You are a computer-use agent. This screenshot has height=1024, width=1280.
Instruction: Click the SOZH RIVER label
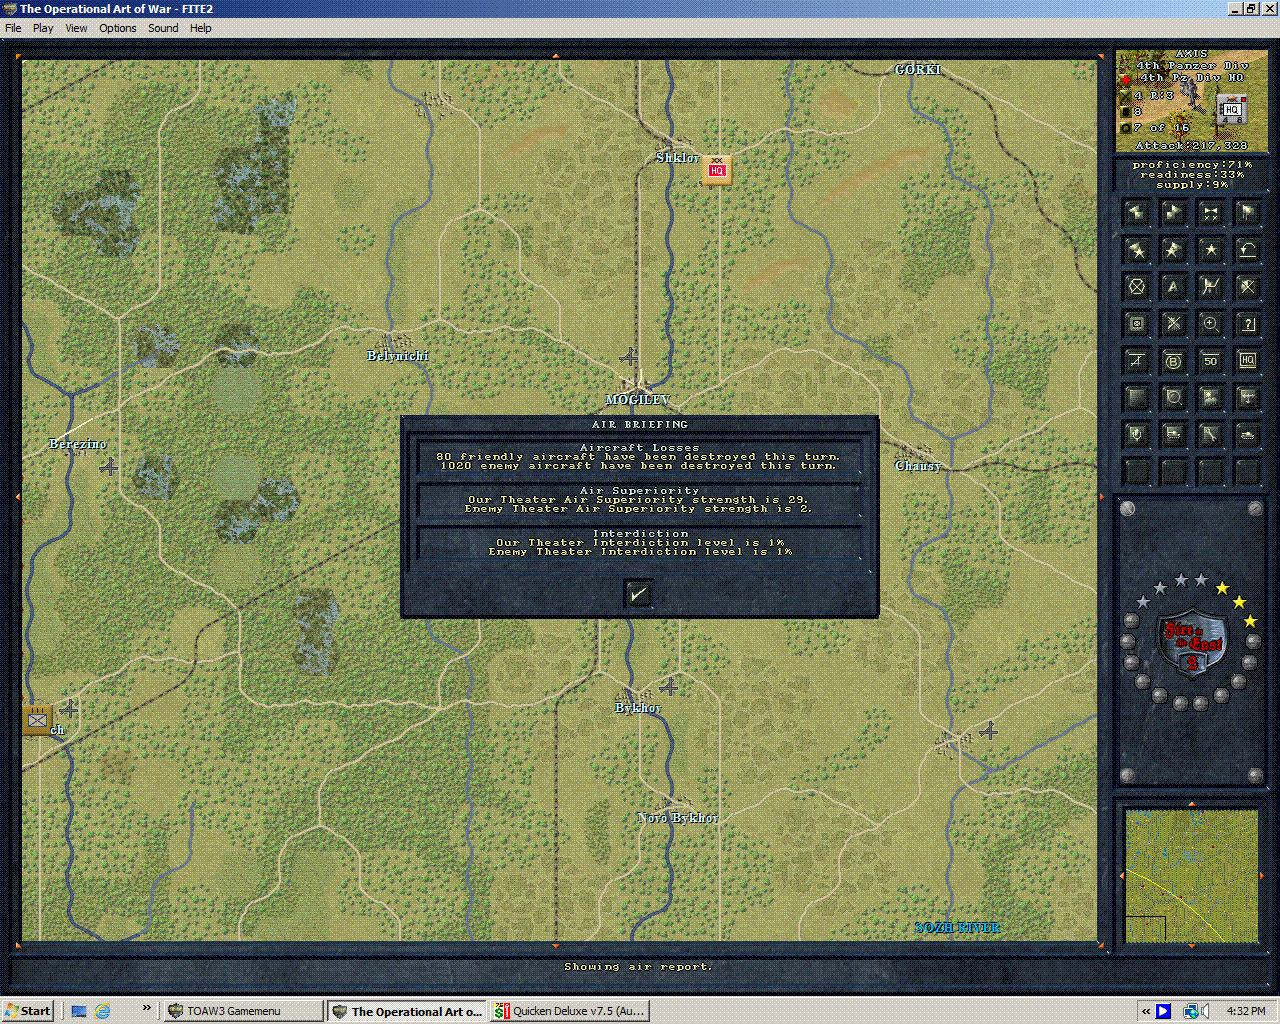coord(958,928)
